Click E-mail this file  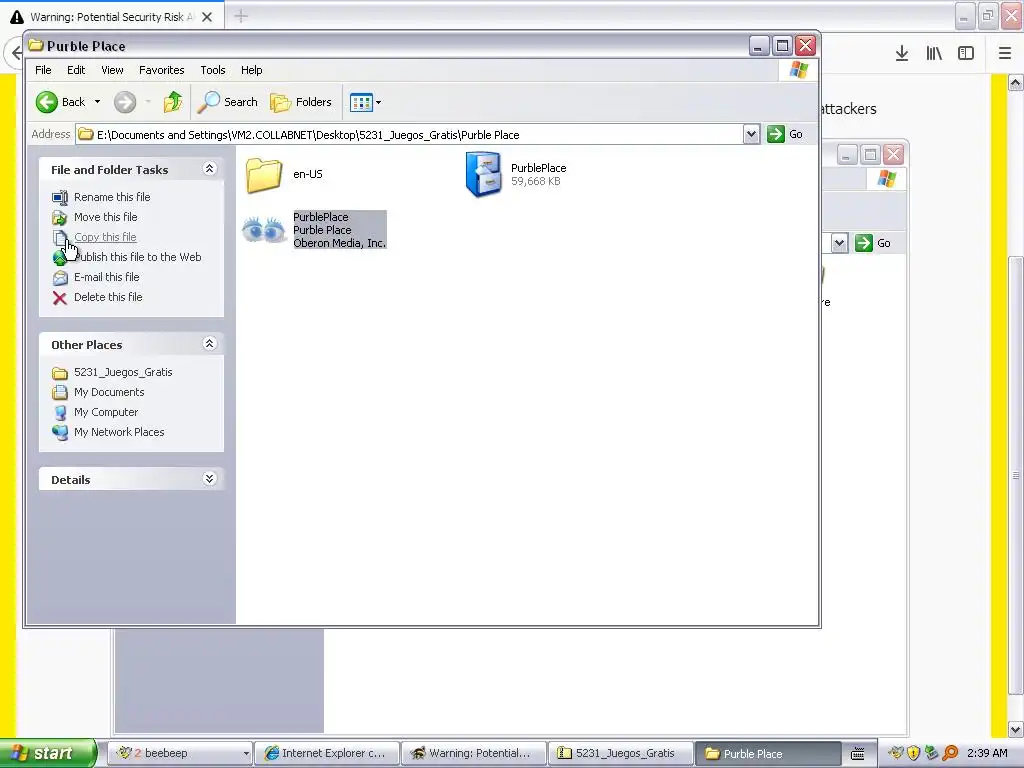(x=106, y=277)
